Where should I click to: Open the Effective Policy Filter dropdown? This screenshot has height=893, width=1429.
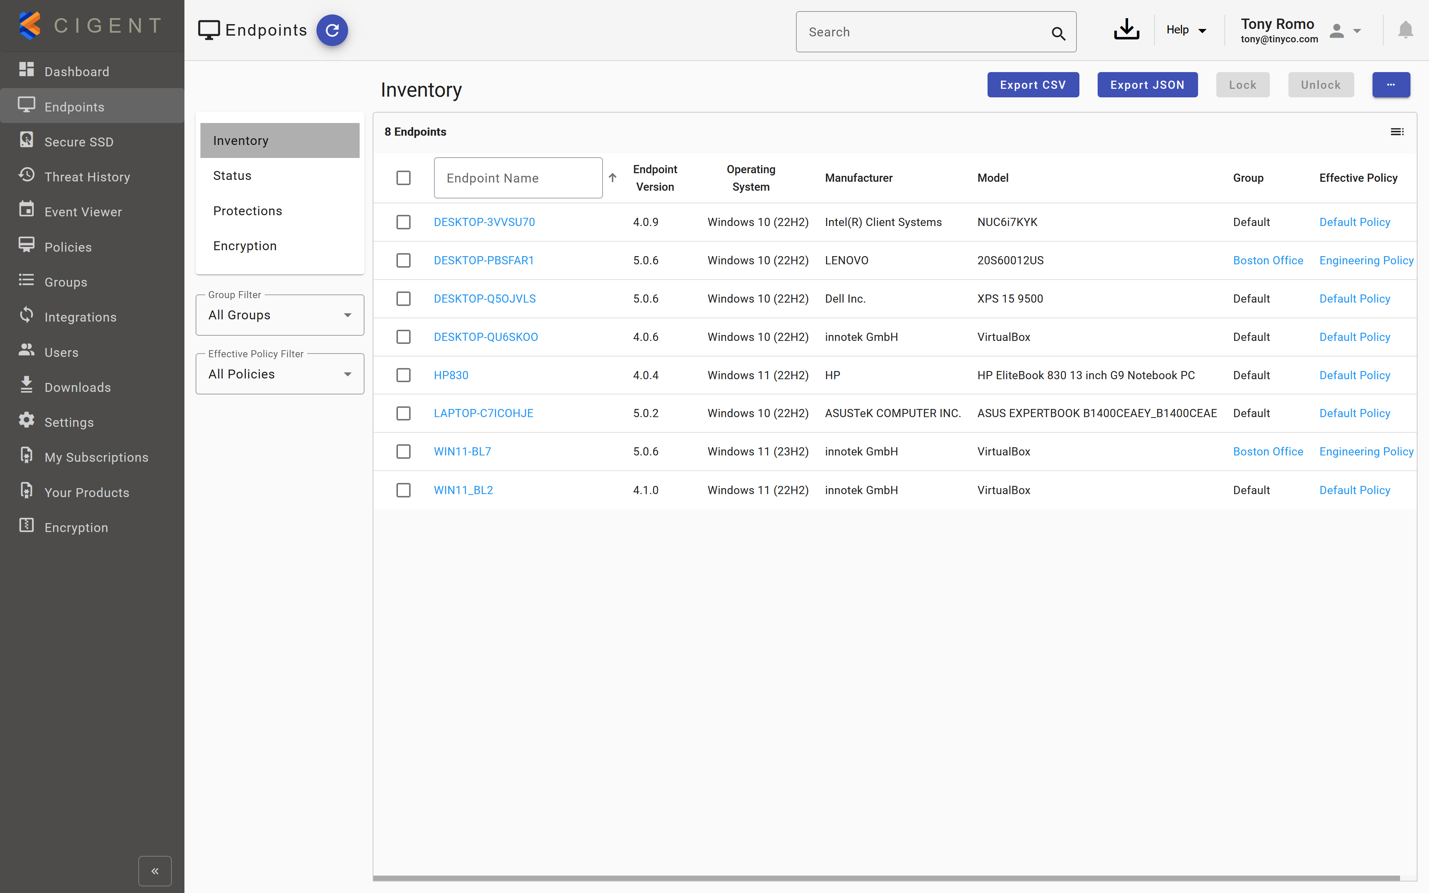(x=280, y=374)
